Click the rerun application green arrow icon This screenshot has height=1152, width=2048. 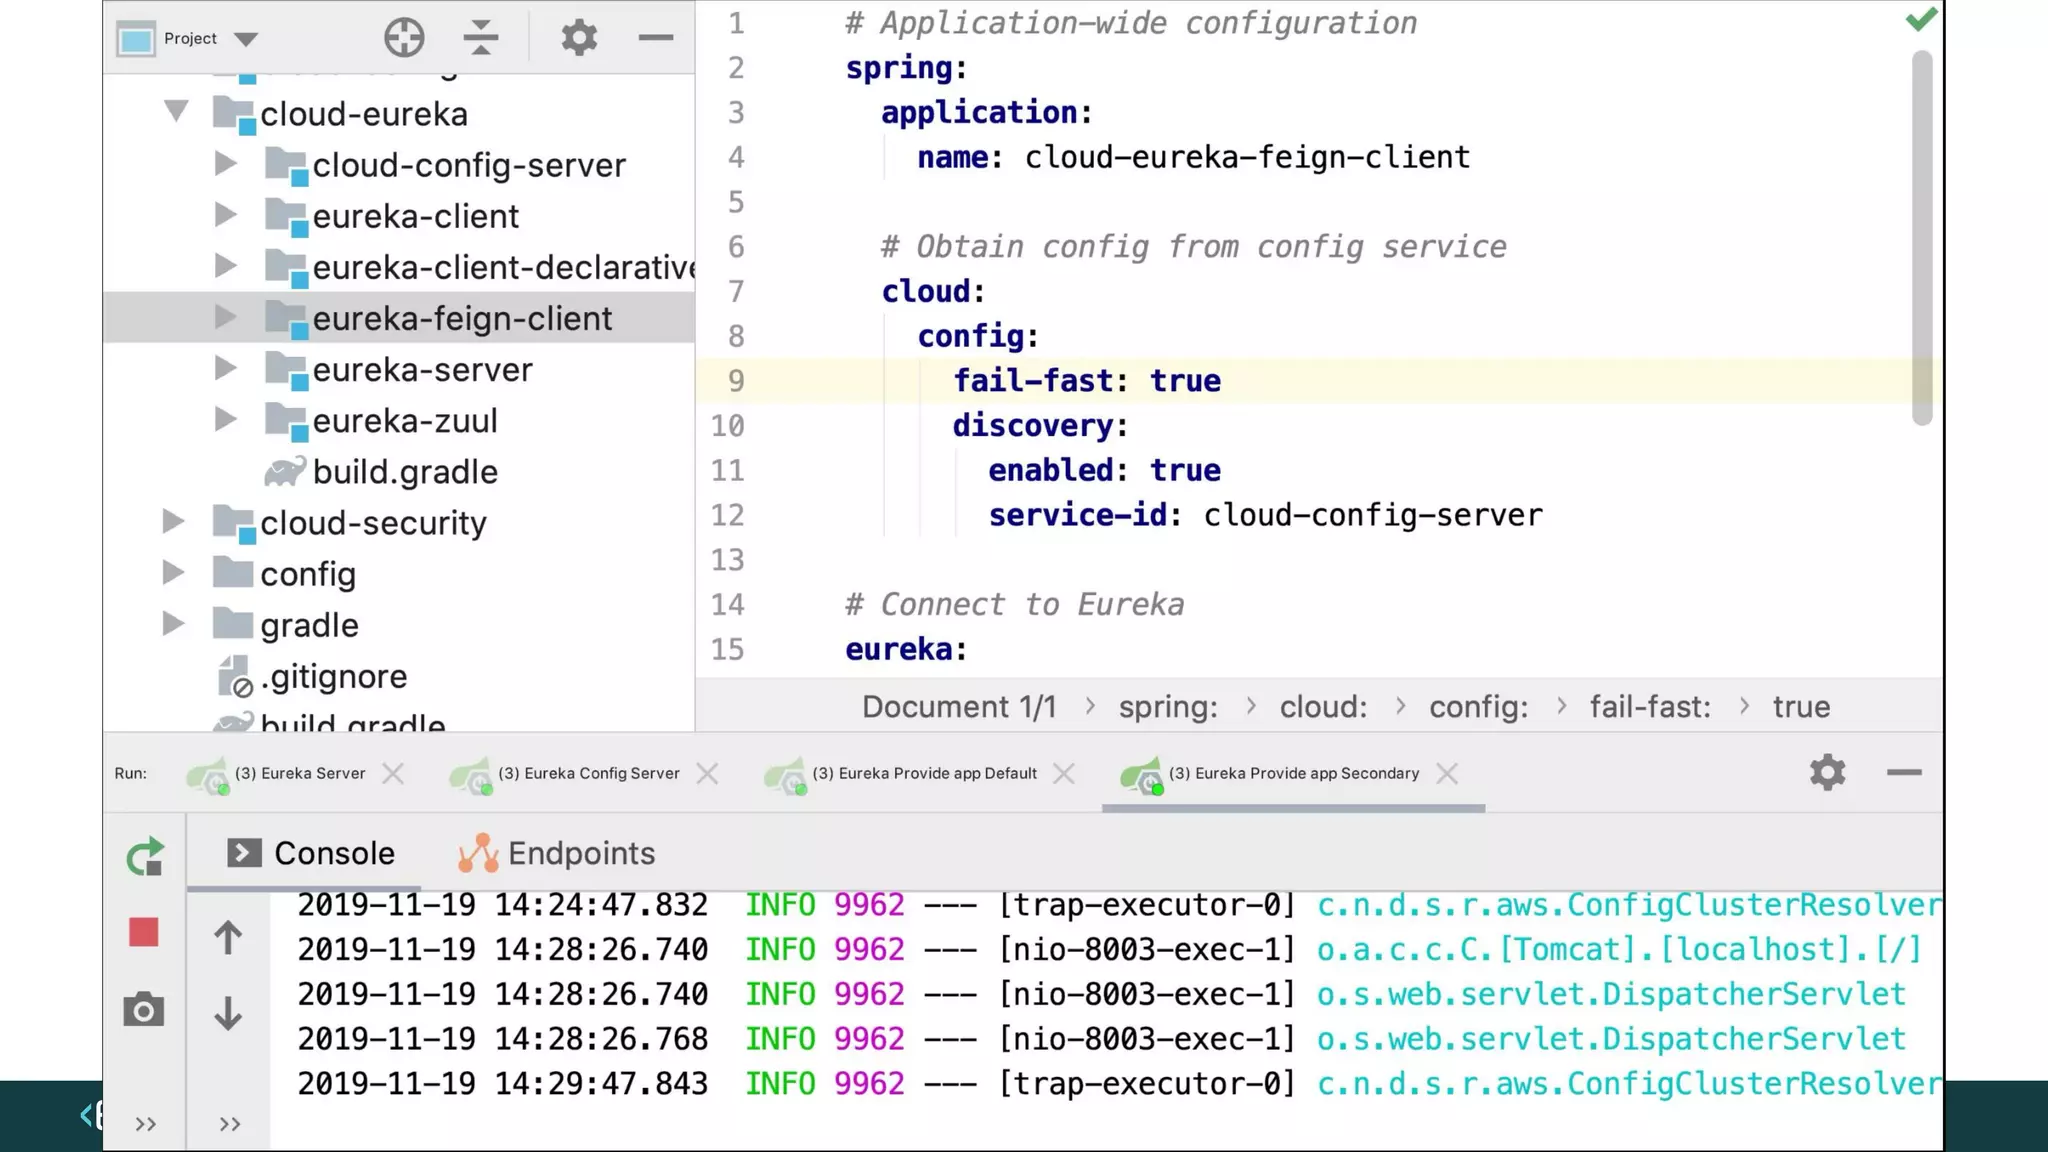(144, 857)
